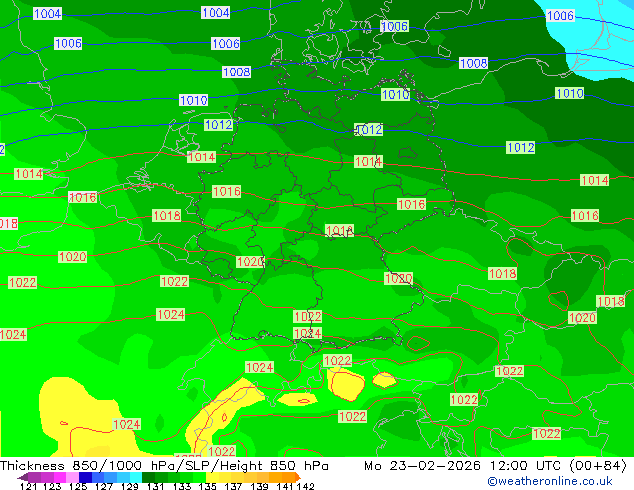Click the map title 'Thickness 850/1000 hPa/SLP/Height 850 hPa'
Viewport: 634px width, 490px height.
(164, 466)
